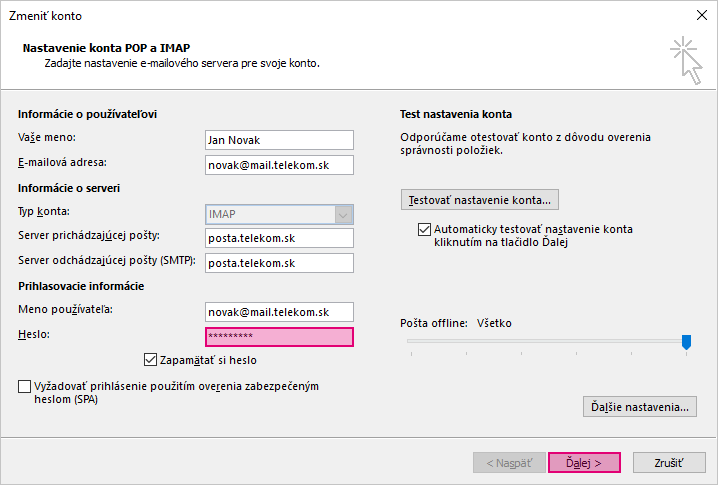Click the Informácie o používateľovi heading

tap(87, 114)
